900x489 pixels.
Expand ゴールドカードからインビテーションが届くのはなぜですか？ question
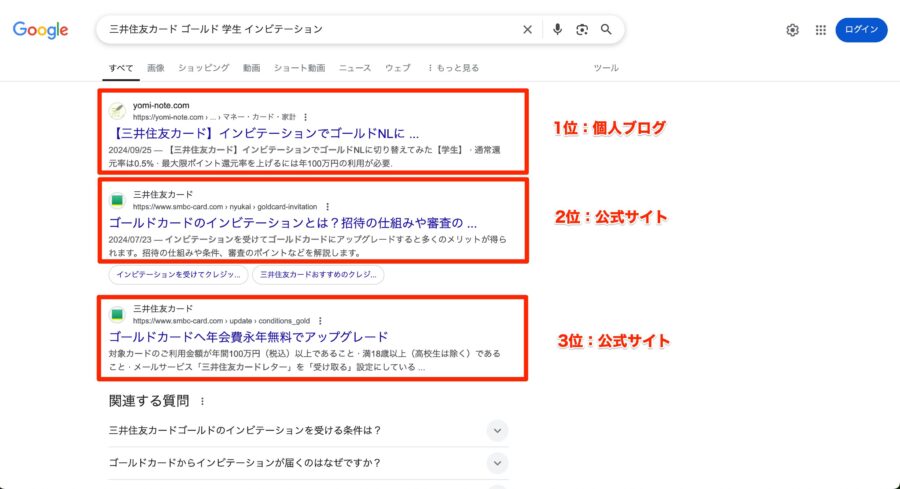click(308, 463)
